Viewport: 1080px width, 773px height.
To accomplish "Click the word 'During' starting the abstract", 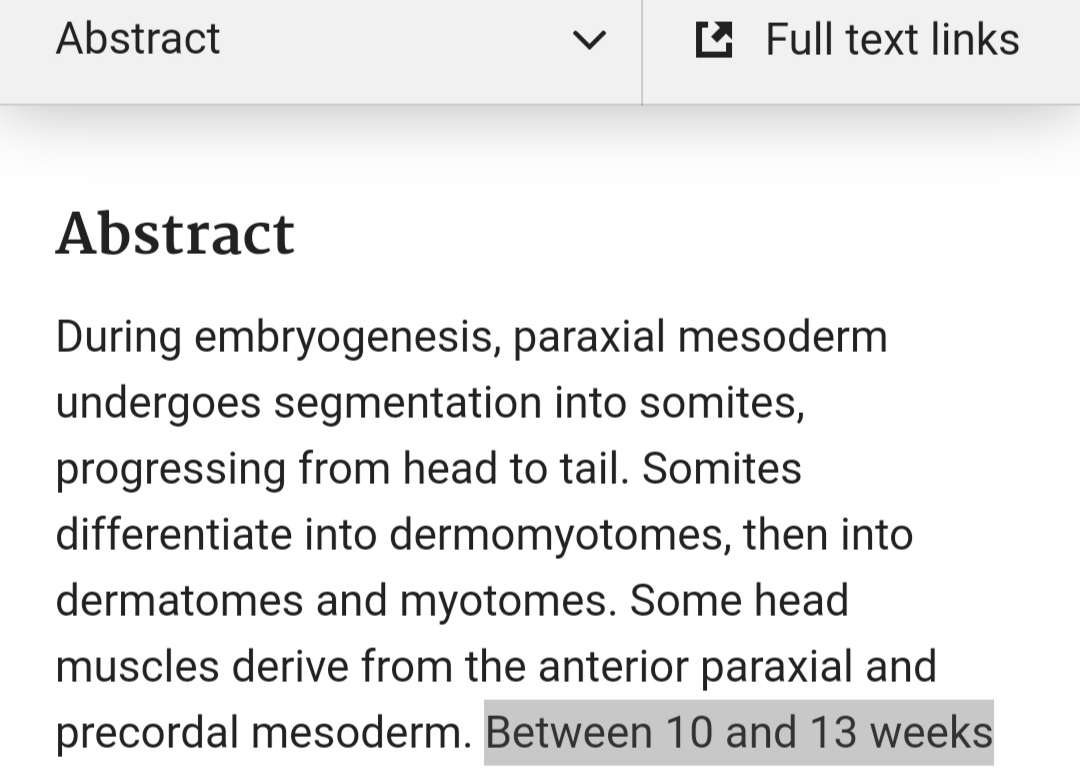I will coord(118,337).
